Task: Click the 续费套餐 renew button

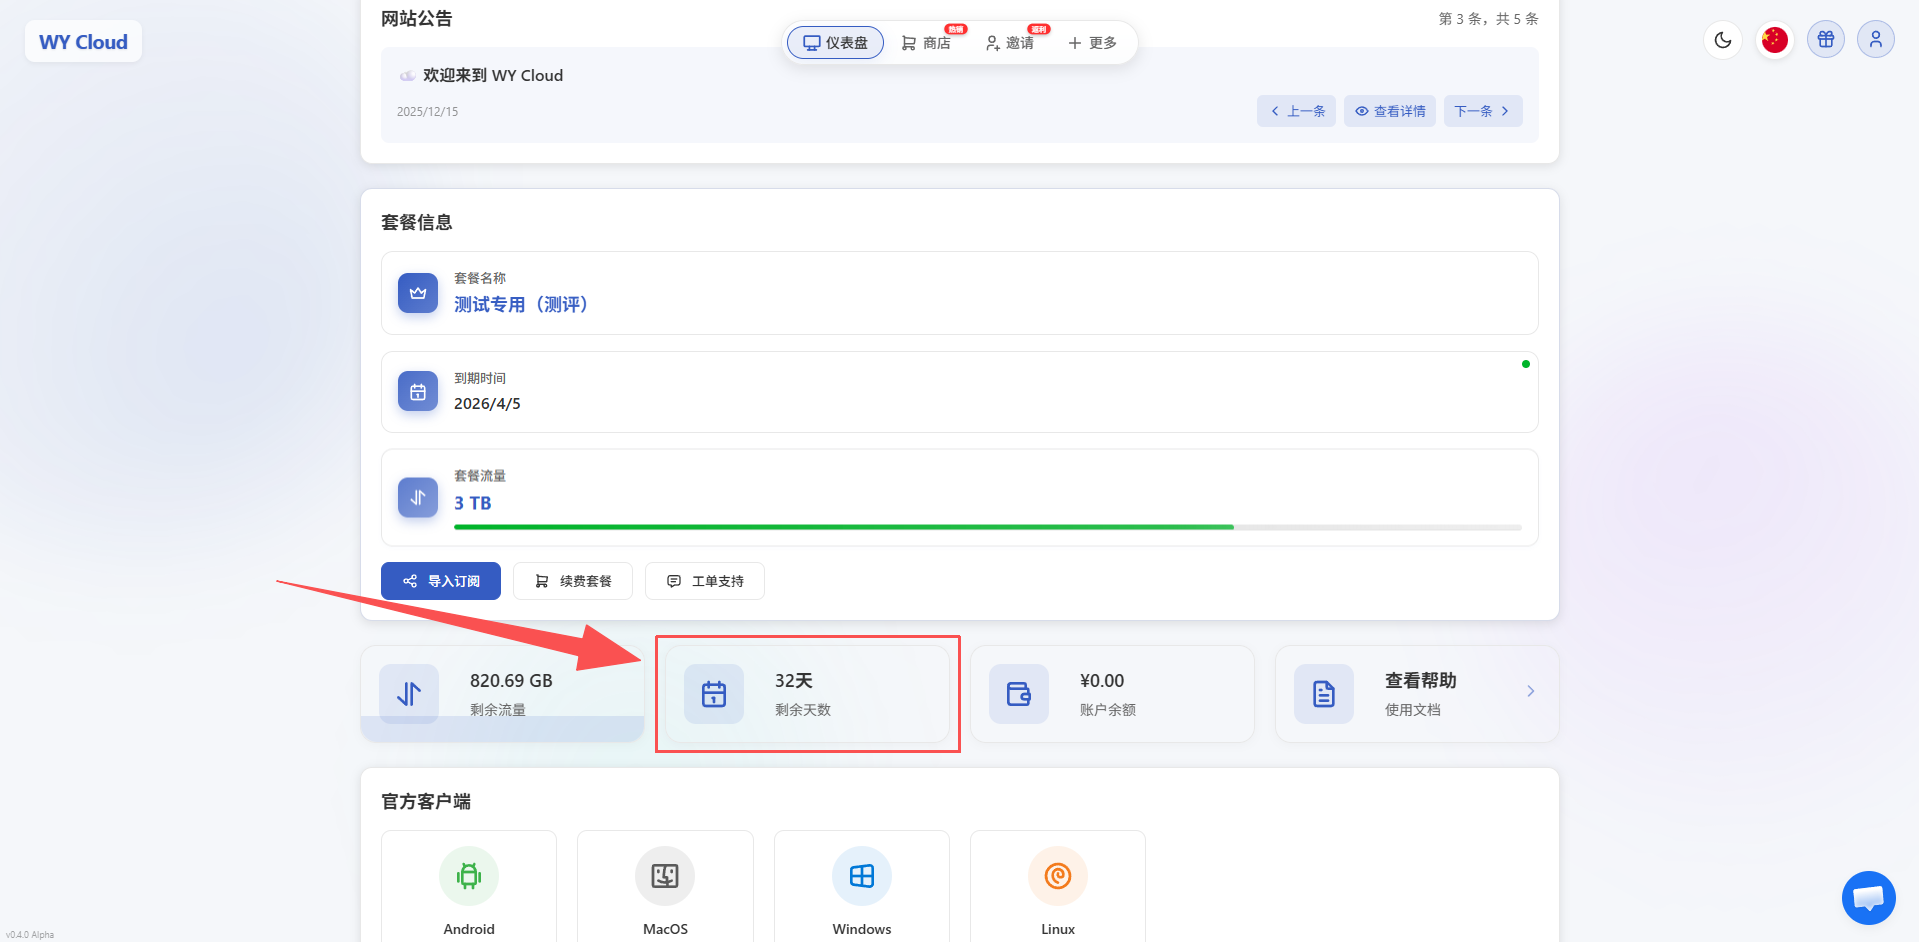Action: (x=572, y=581)
